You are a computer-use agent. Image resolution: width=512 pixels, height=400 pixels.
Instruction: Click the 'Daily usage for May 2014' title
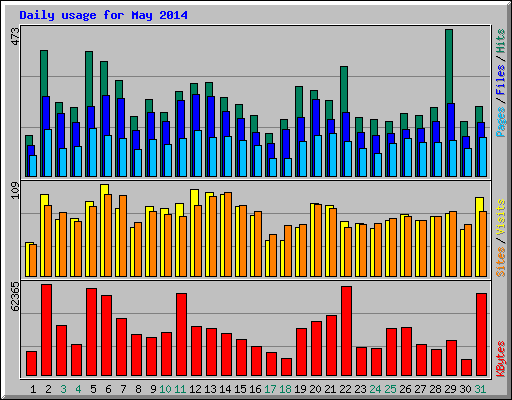[103, 15]
